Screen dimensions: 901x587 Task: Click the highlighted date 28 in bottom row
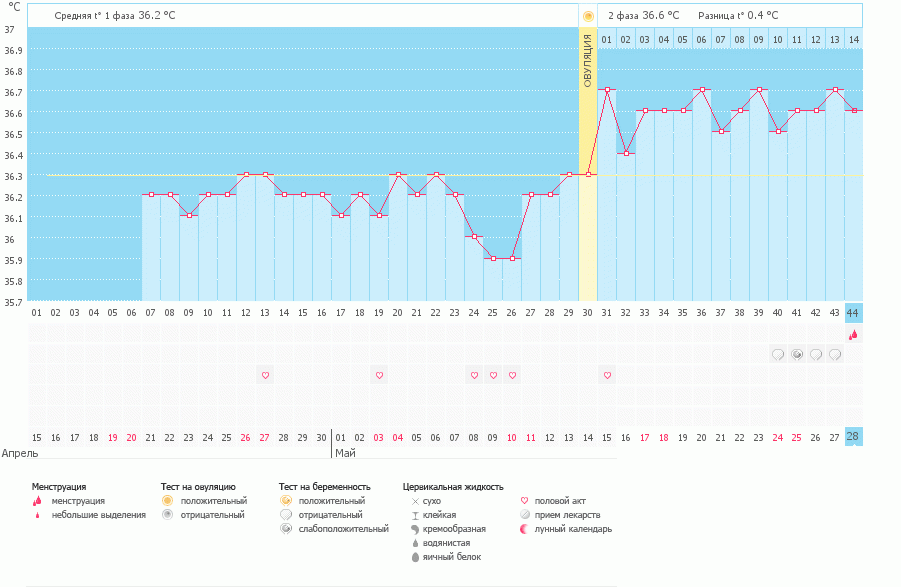[x=853, y=437]
